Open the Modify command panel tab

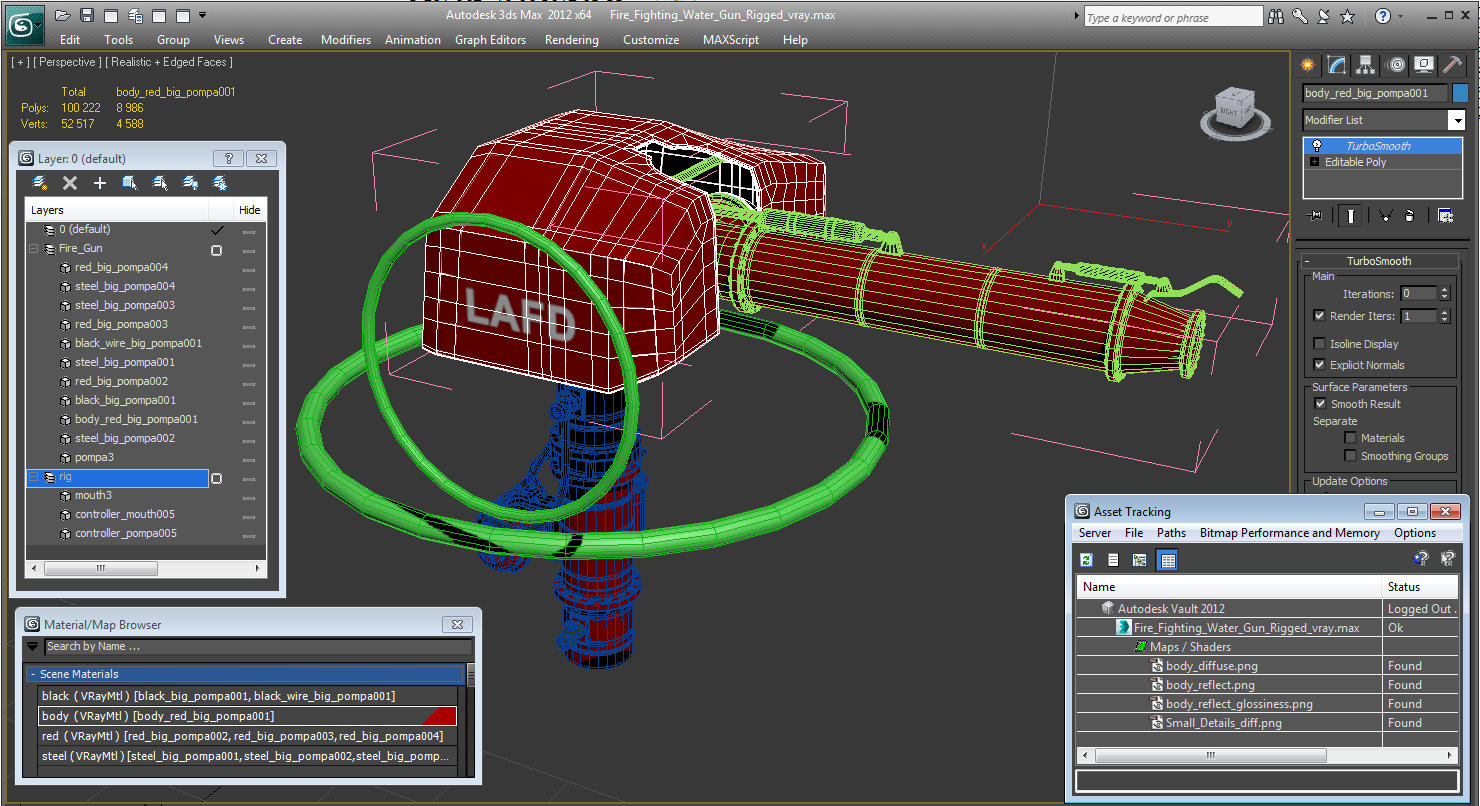click(1337, 65)
